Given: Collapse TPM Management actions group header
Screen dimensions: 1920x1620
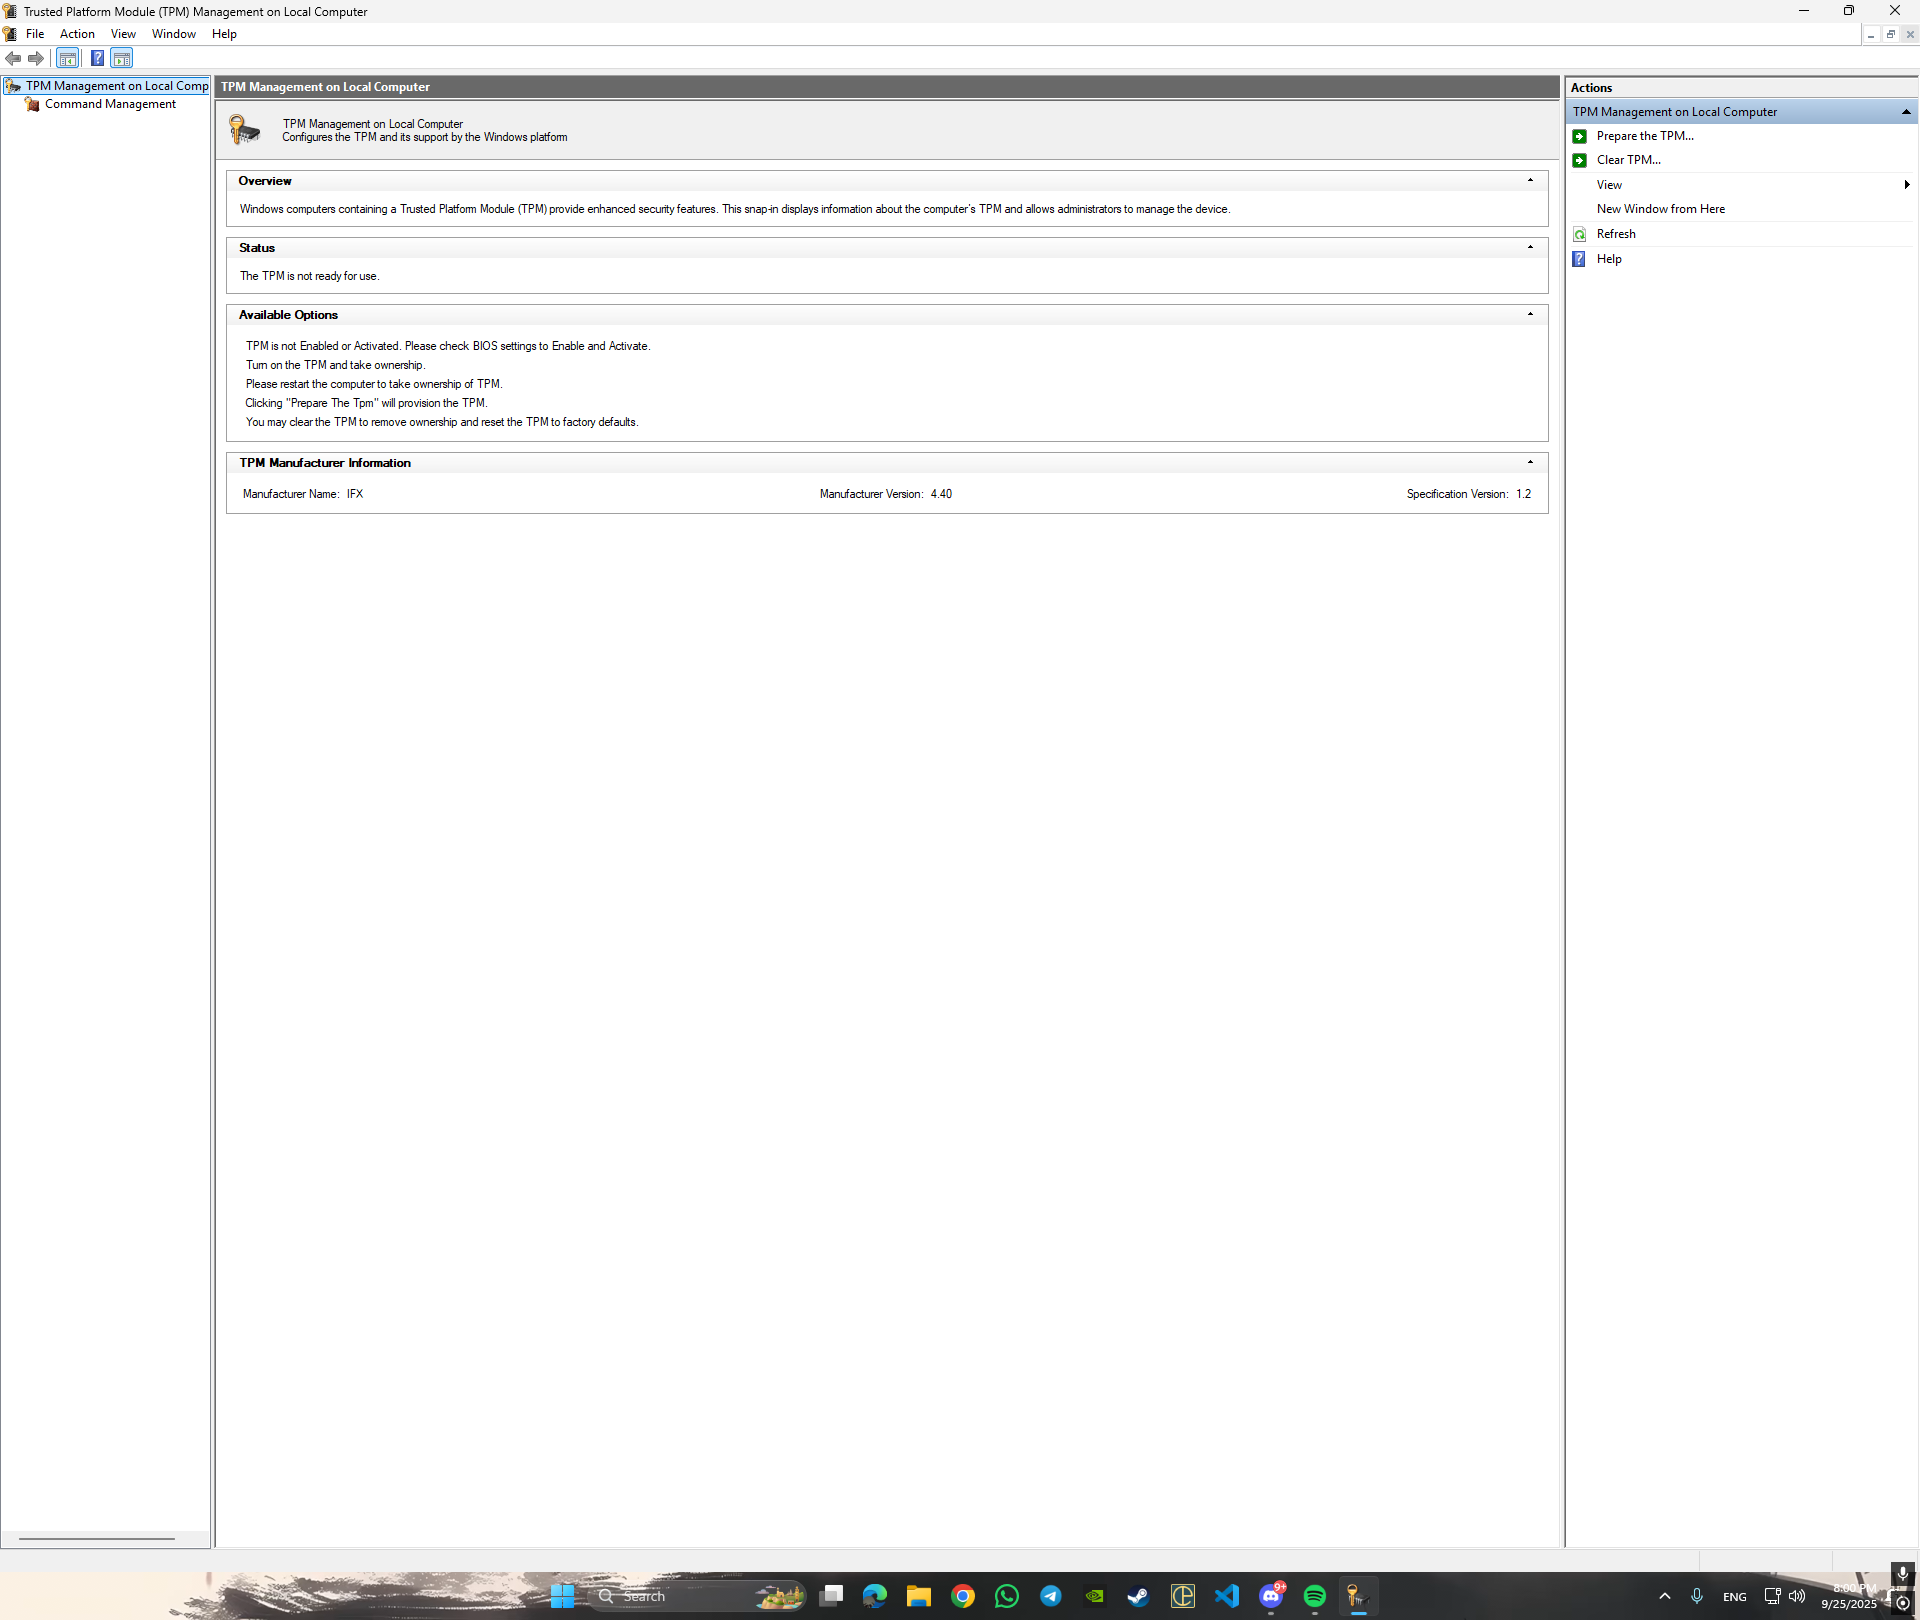Looking at the screenshot, I should pos(1906,112).
